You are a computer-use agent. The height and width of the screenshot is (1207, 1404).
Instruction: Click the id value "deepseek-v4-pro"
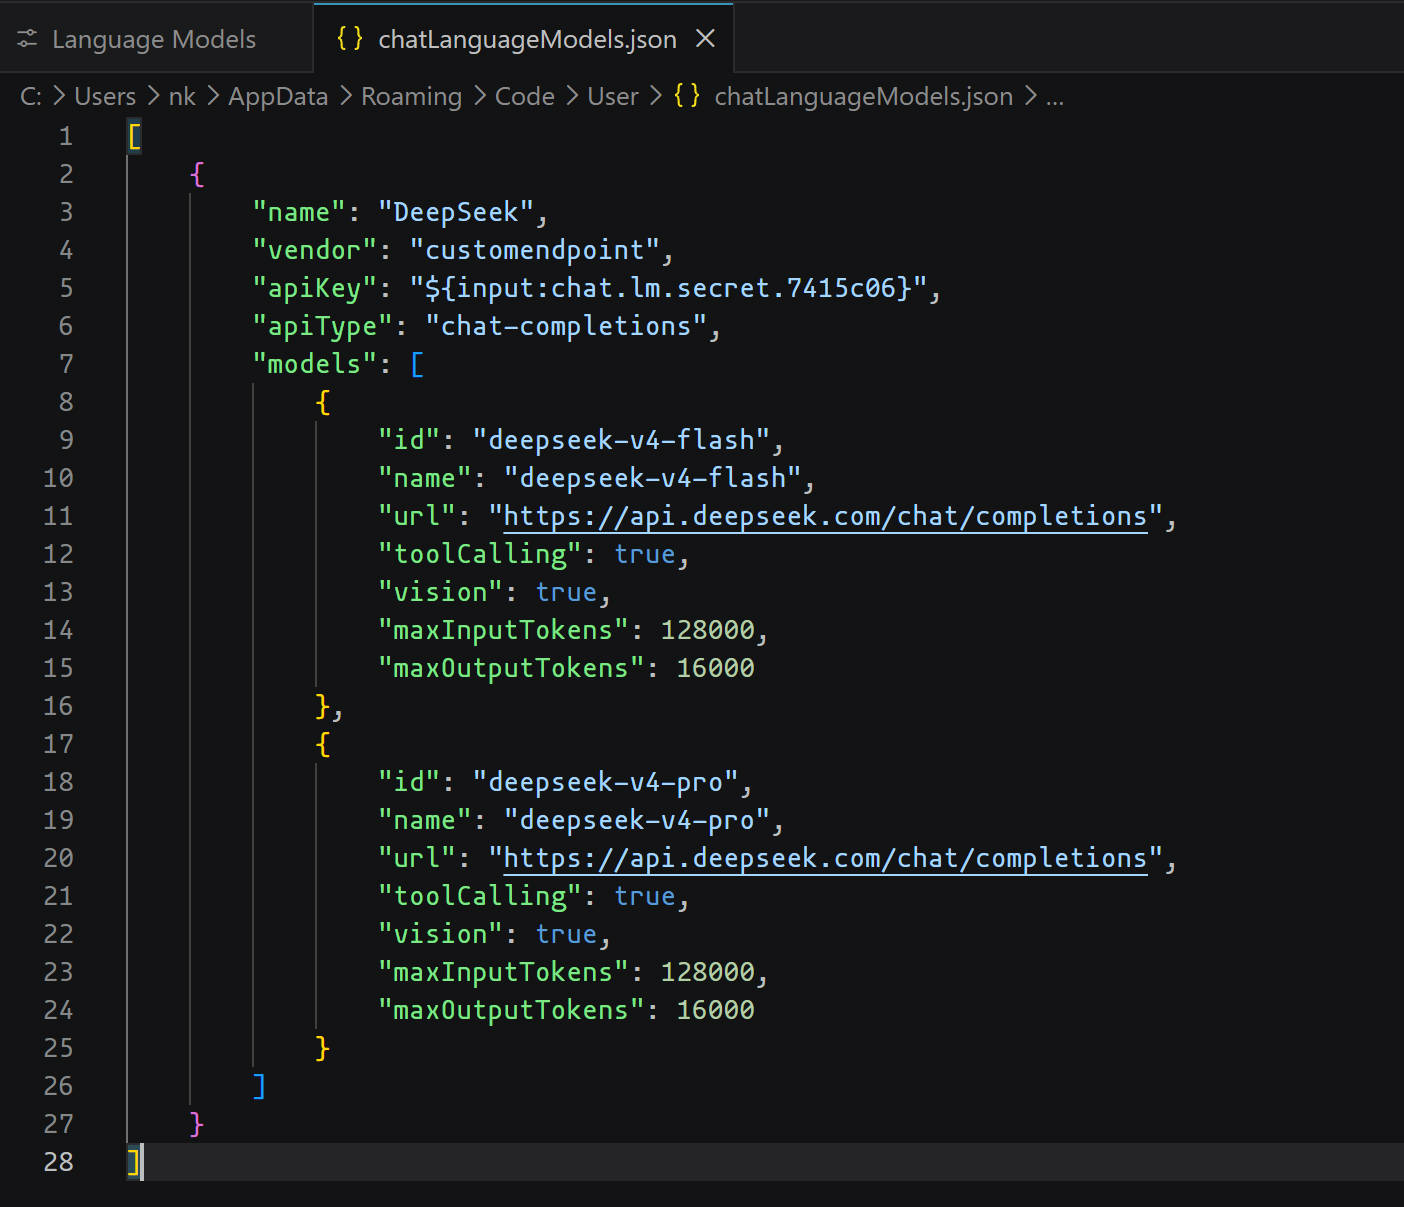coord(606,782)
